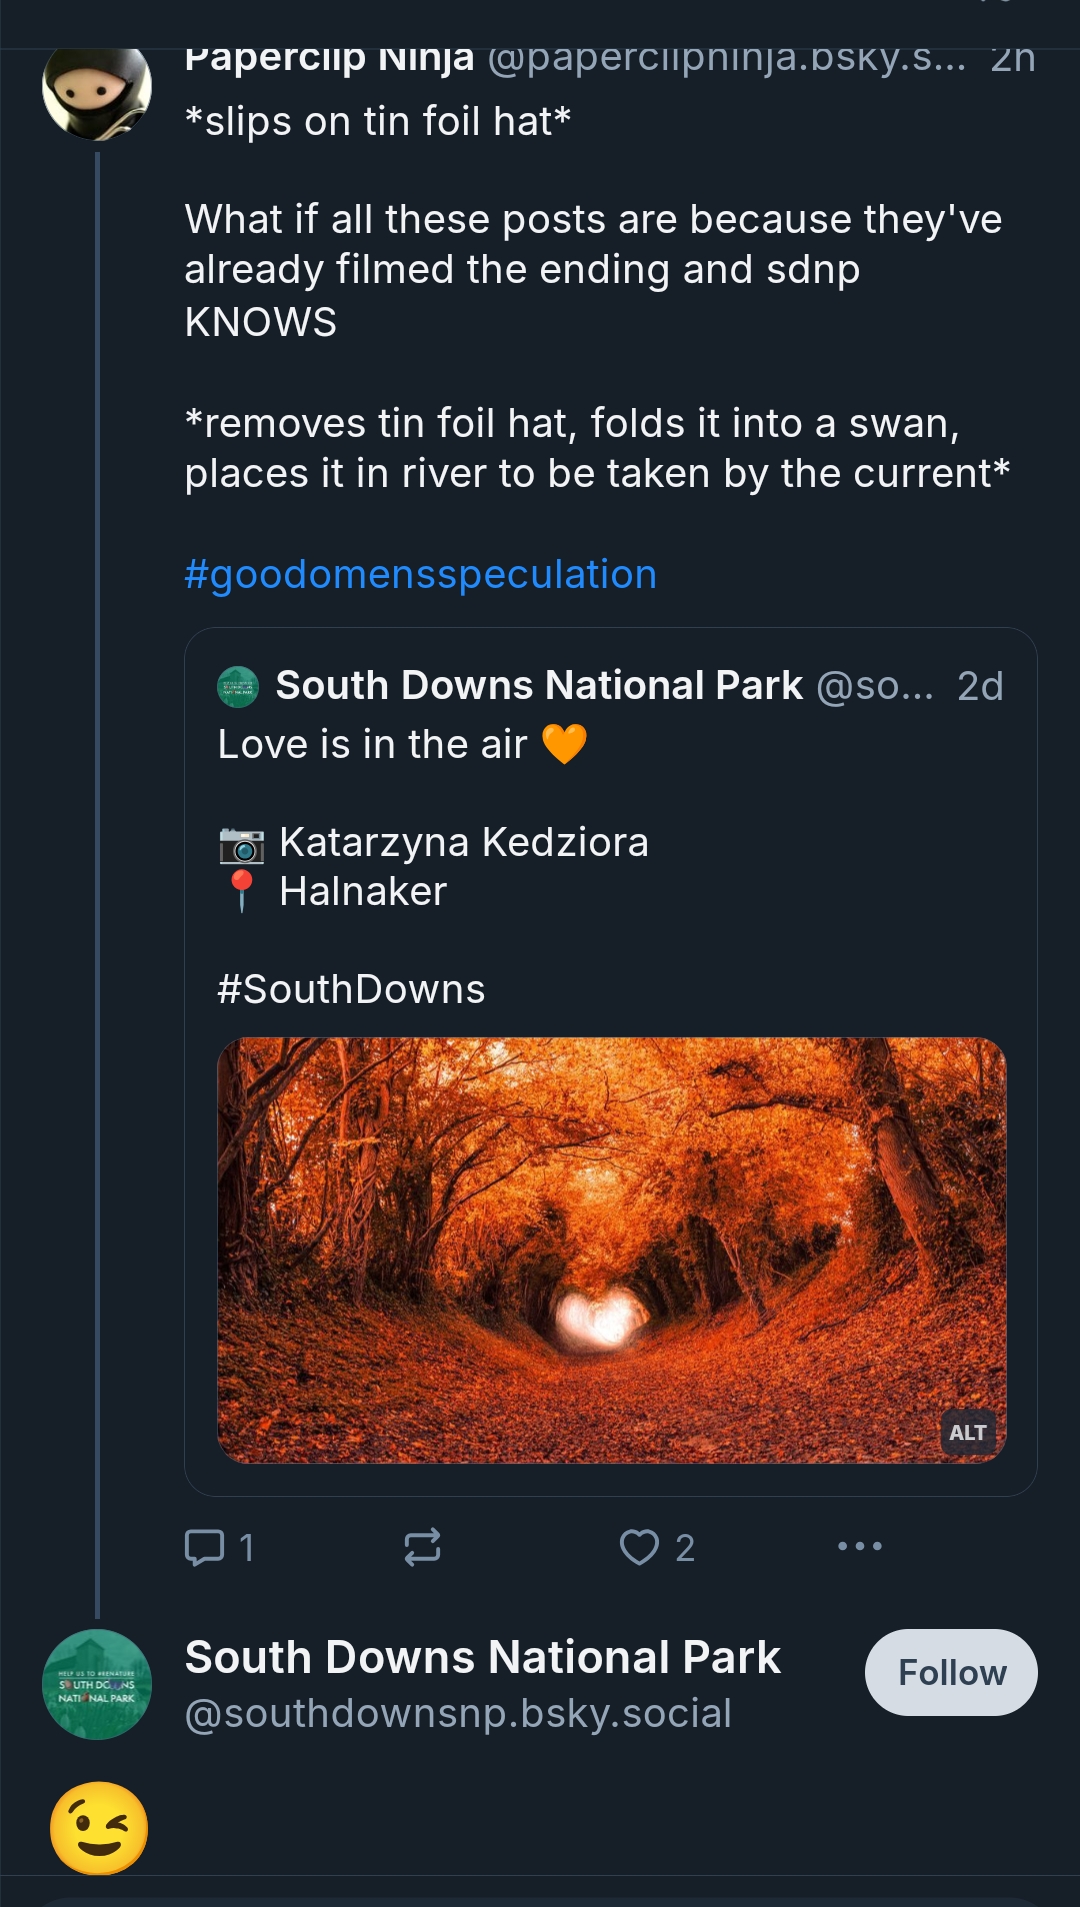This screenshot has height=1907, width=1080.
Task: Open Paperclip Ninja's profile avatar
Action: coord(96,90)
